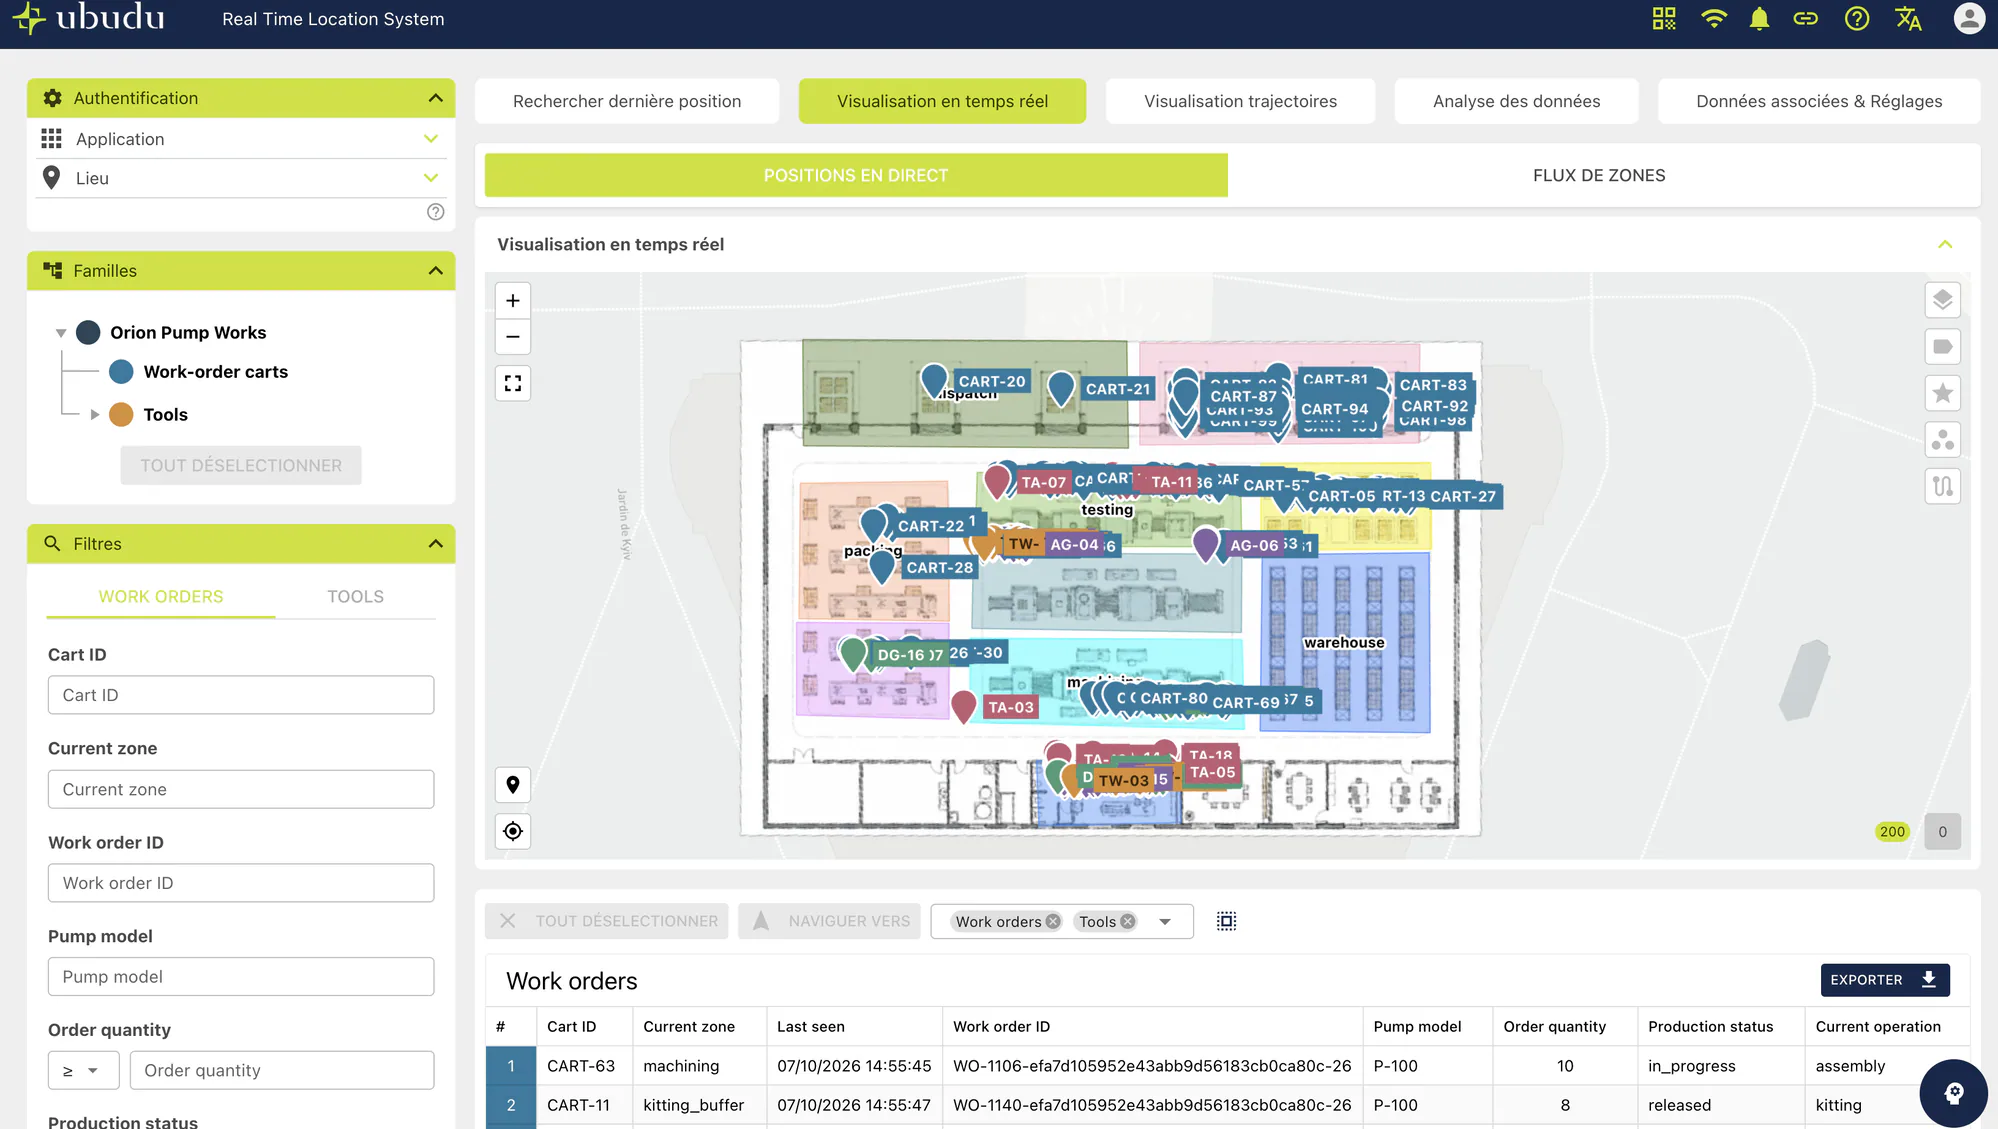
Task: Expand the Application dropdown
Action: [431, 139]
